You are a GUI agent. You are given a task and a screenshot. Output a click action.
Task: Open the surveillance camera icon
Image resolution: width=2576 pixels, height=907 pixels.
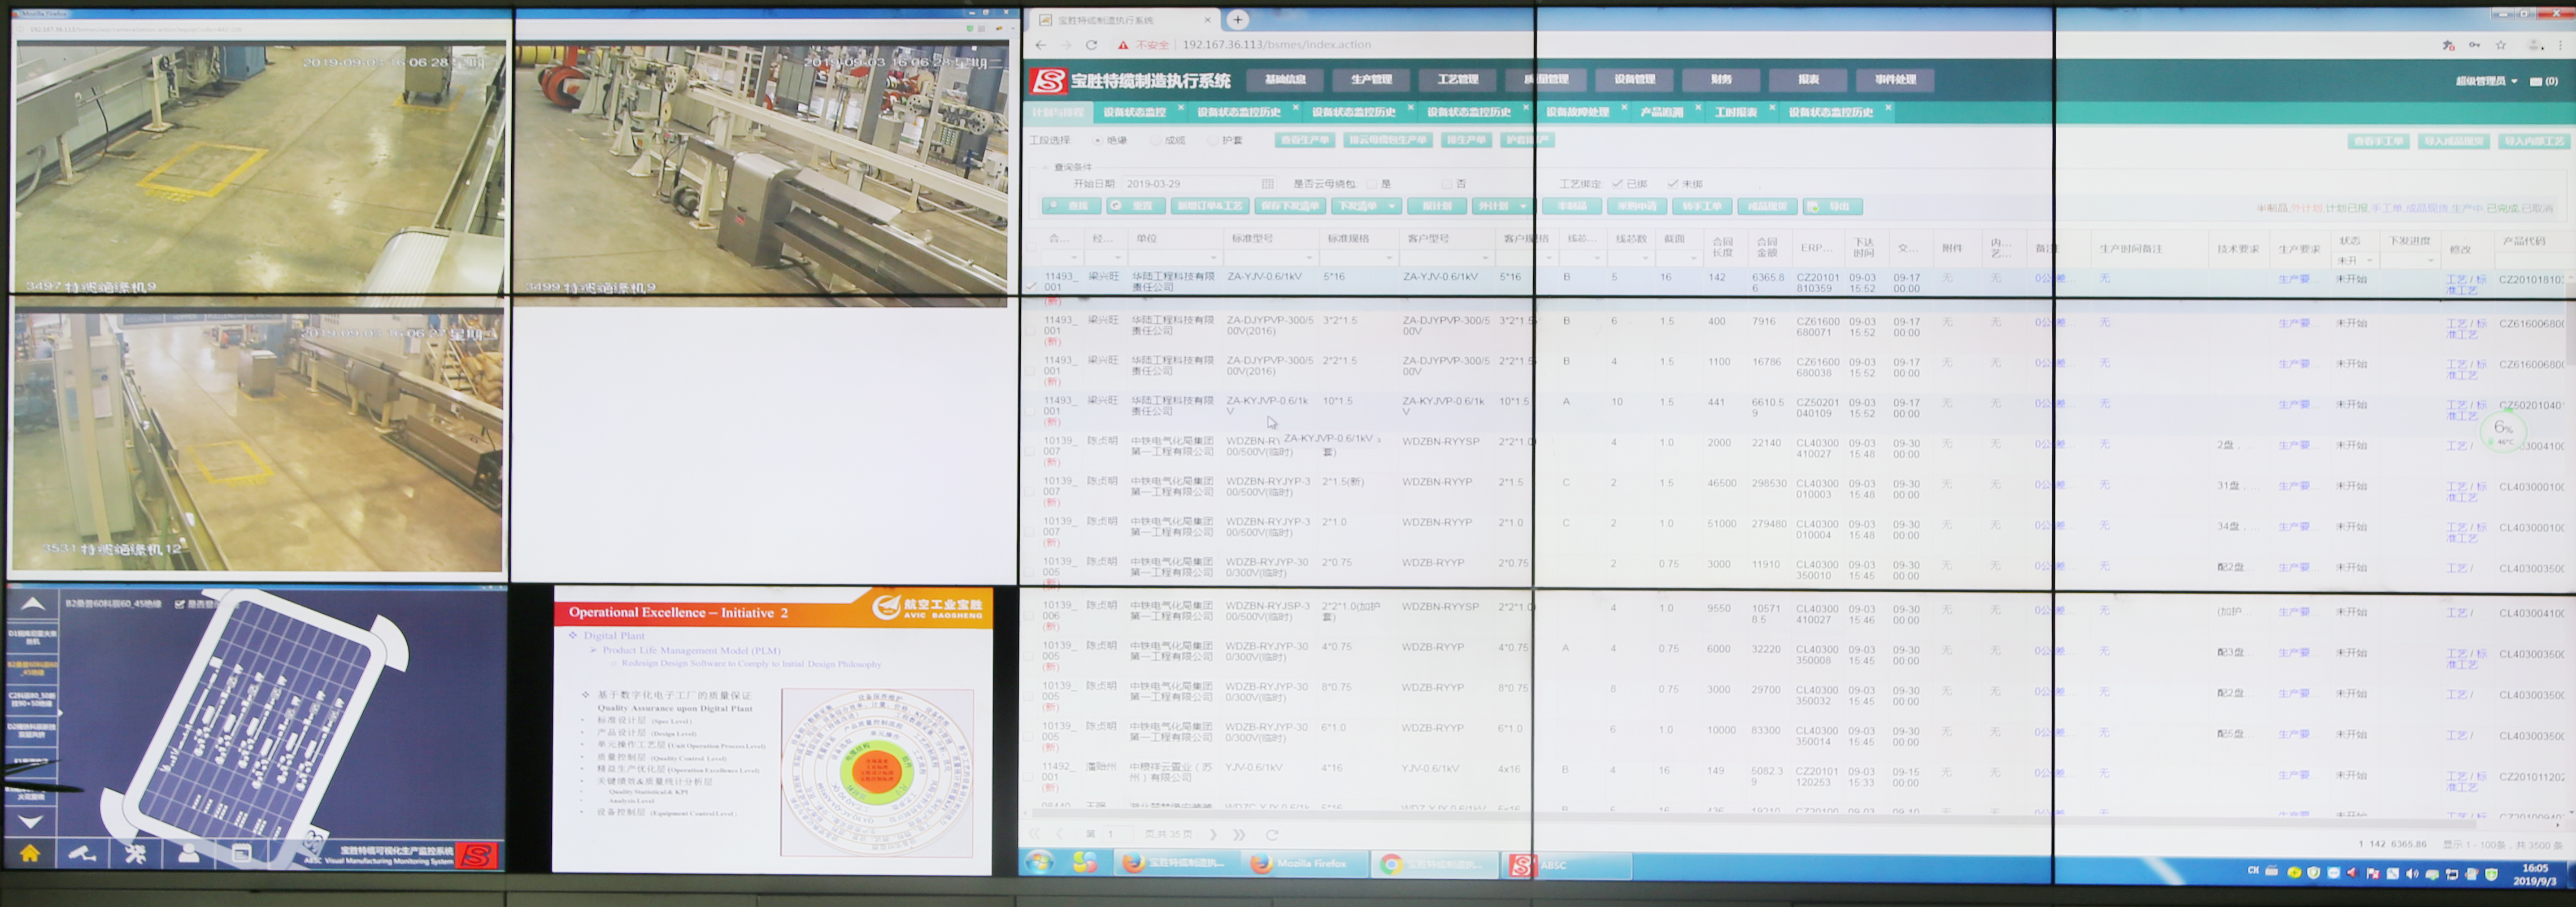click(82, 853)
